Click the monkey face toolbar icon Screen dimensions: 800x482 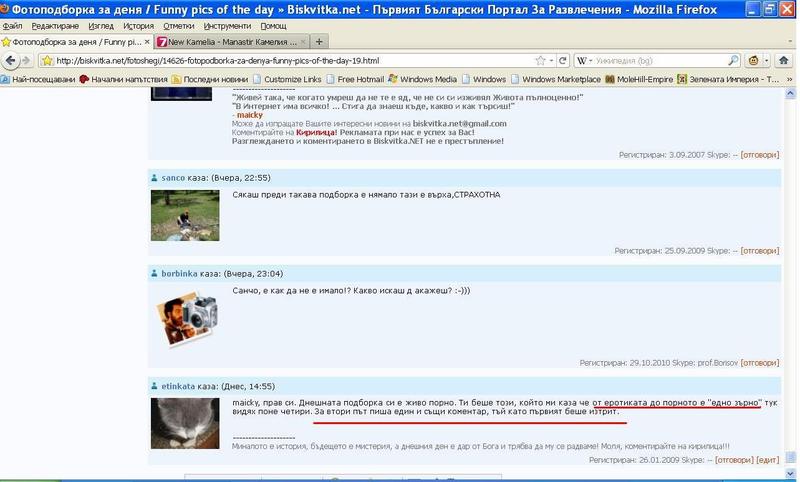(753, 61)
